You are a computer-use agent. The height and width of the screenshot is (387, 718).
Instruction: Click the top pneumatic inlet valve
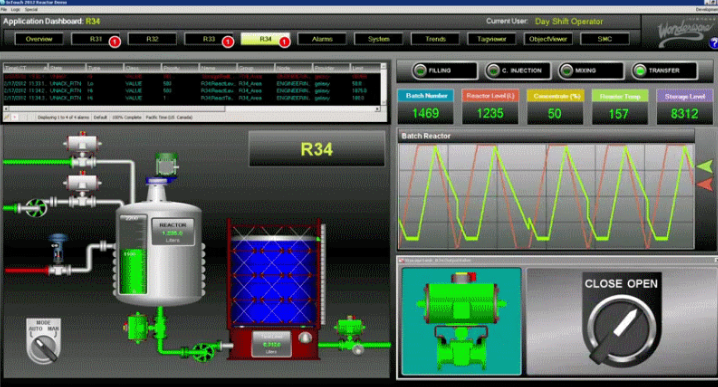[x=82, y=150]
